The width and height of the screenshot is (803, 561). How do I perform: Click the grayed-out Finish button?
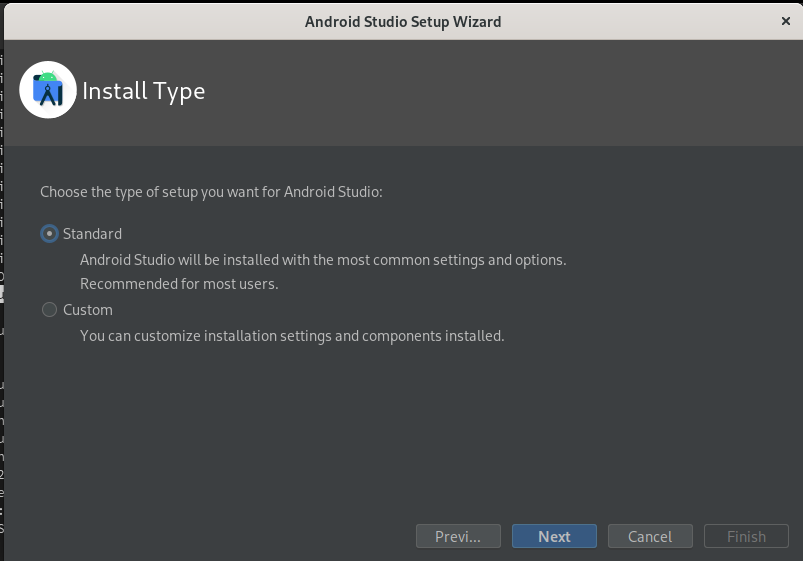(x=746, y=536)
